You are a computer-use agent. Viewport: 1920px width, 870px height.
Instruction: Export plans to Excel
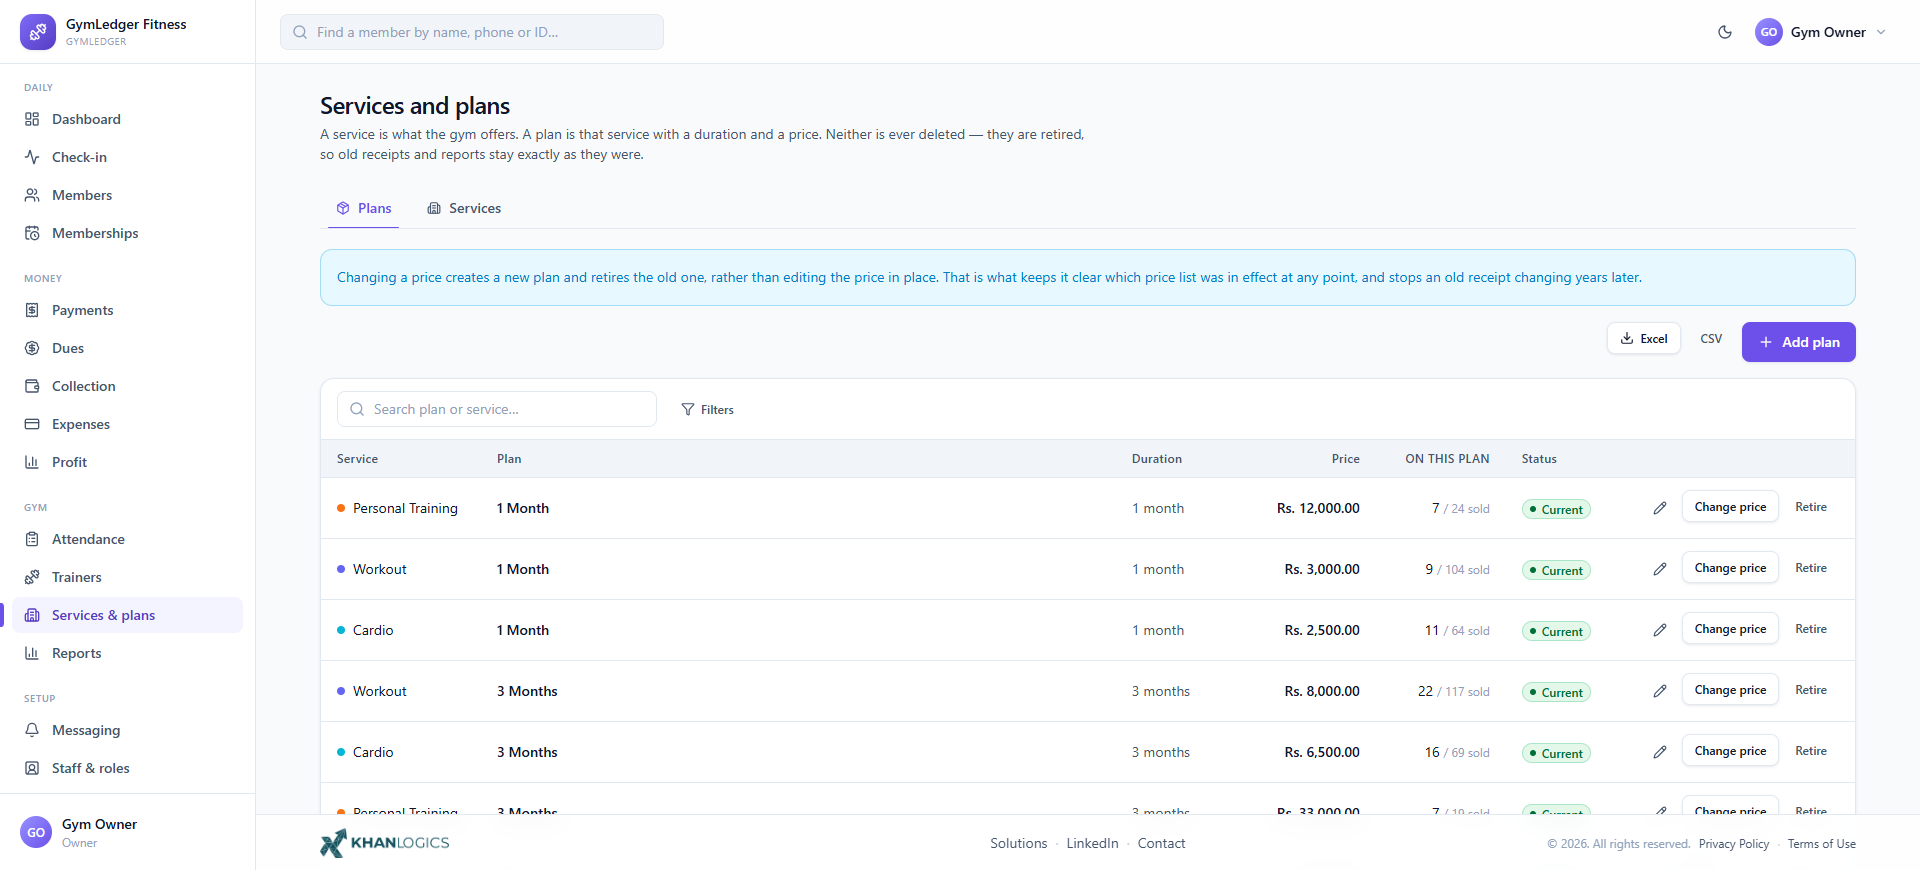tap(1644, 339)
